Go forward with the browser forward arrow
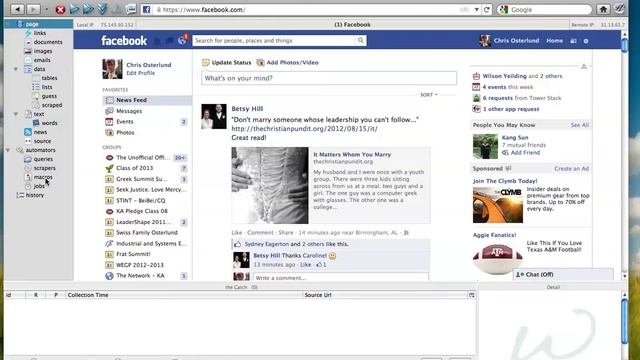This screenshot has width=640, height=360. tap(33, 9)
